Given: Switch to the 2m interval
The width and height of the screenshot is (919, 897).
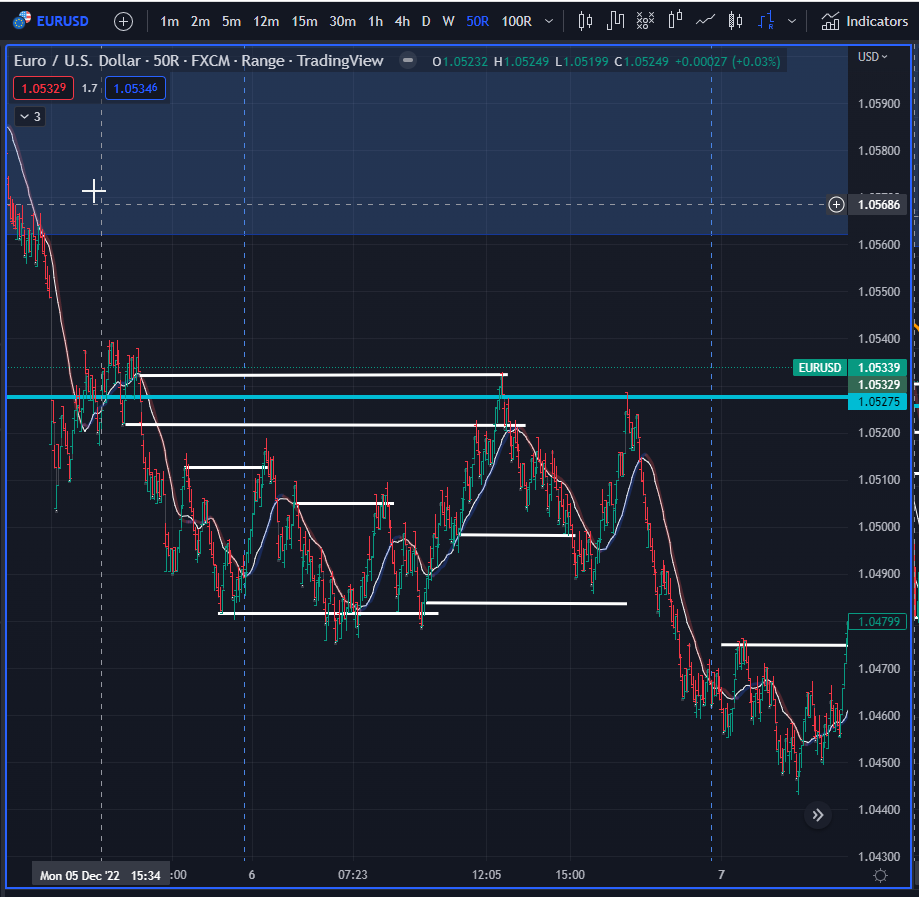Looking at the screenshot, I should pyautogui.click(x=200, y=22).
